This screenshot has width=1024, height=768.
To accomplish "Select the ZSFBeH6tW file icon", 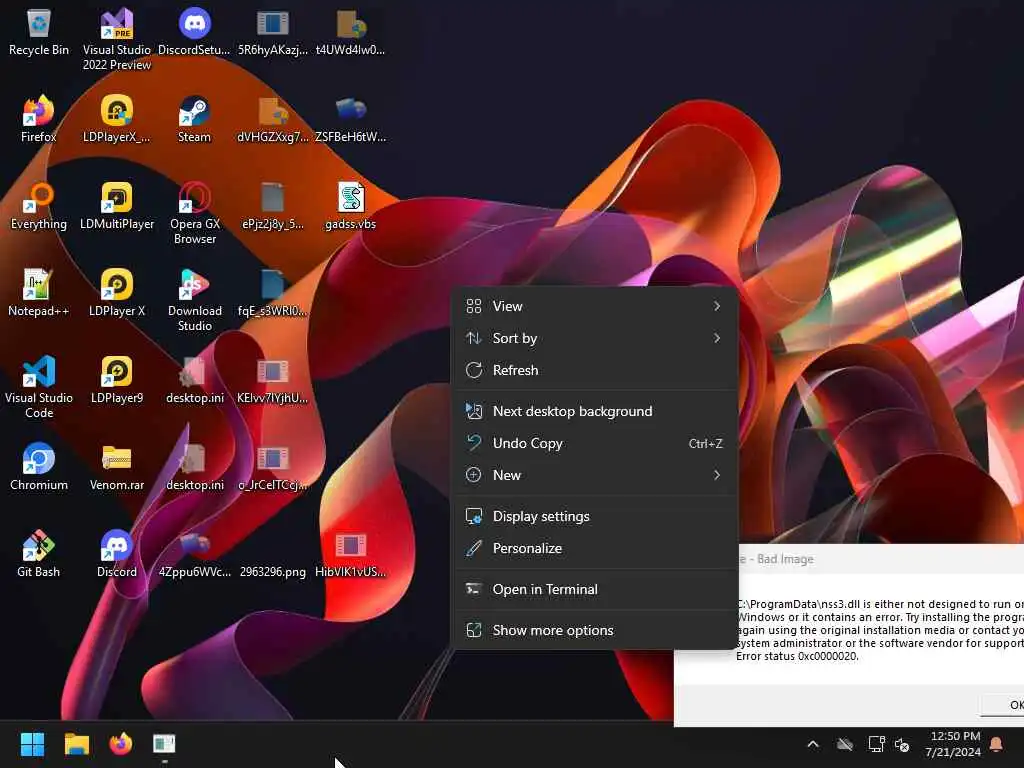I will coord(351,119).
